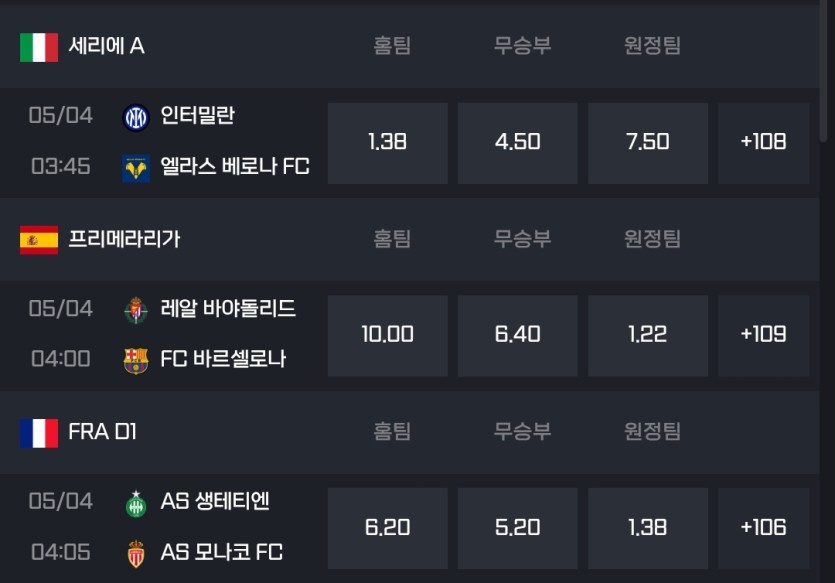The height and width of the screenshot is (583, 835).
Task: Click the FC Barcelona club crest icon
Action: tap(136, 360)
